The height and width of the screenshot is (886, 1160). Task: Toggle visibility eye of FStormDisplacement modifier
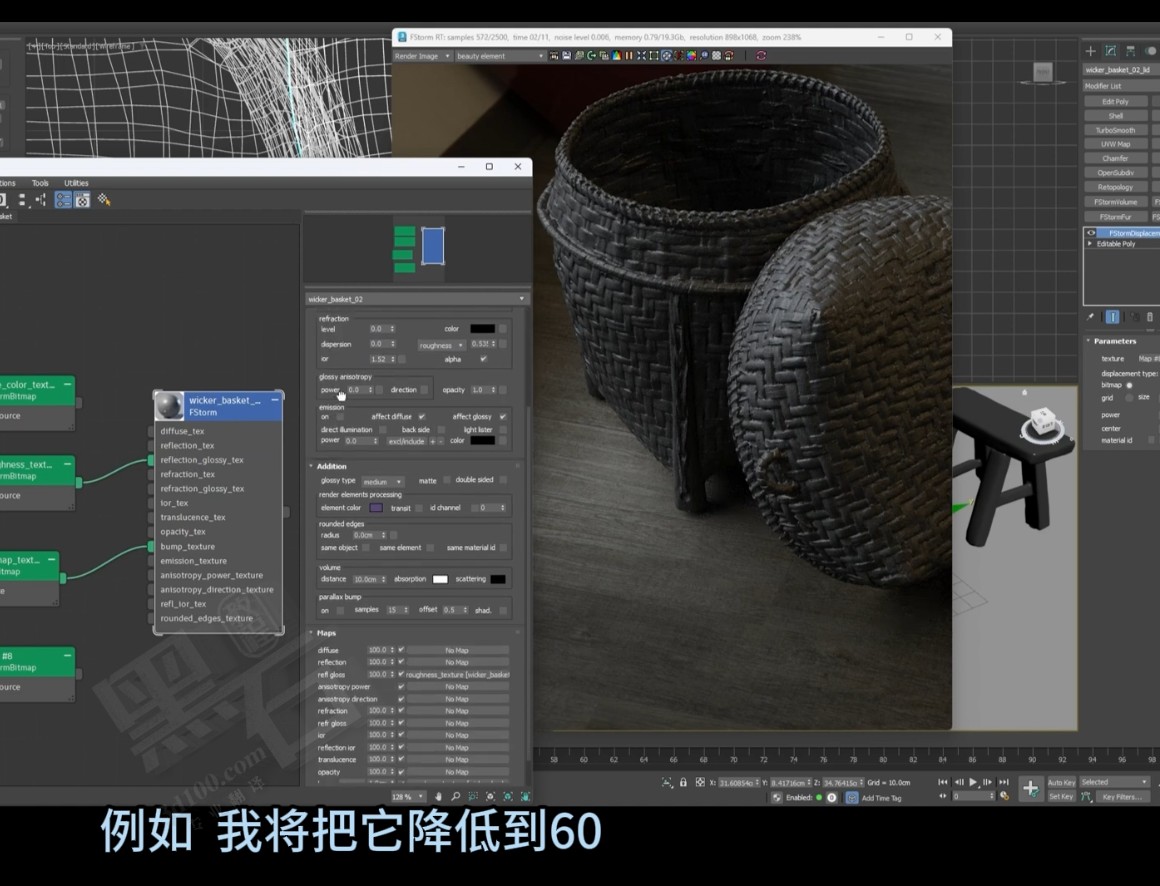1090,233
